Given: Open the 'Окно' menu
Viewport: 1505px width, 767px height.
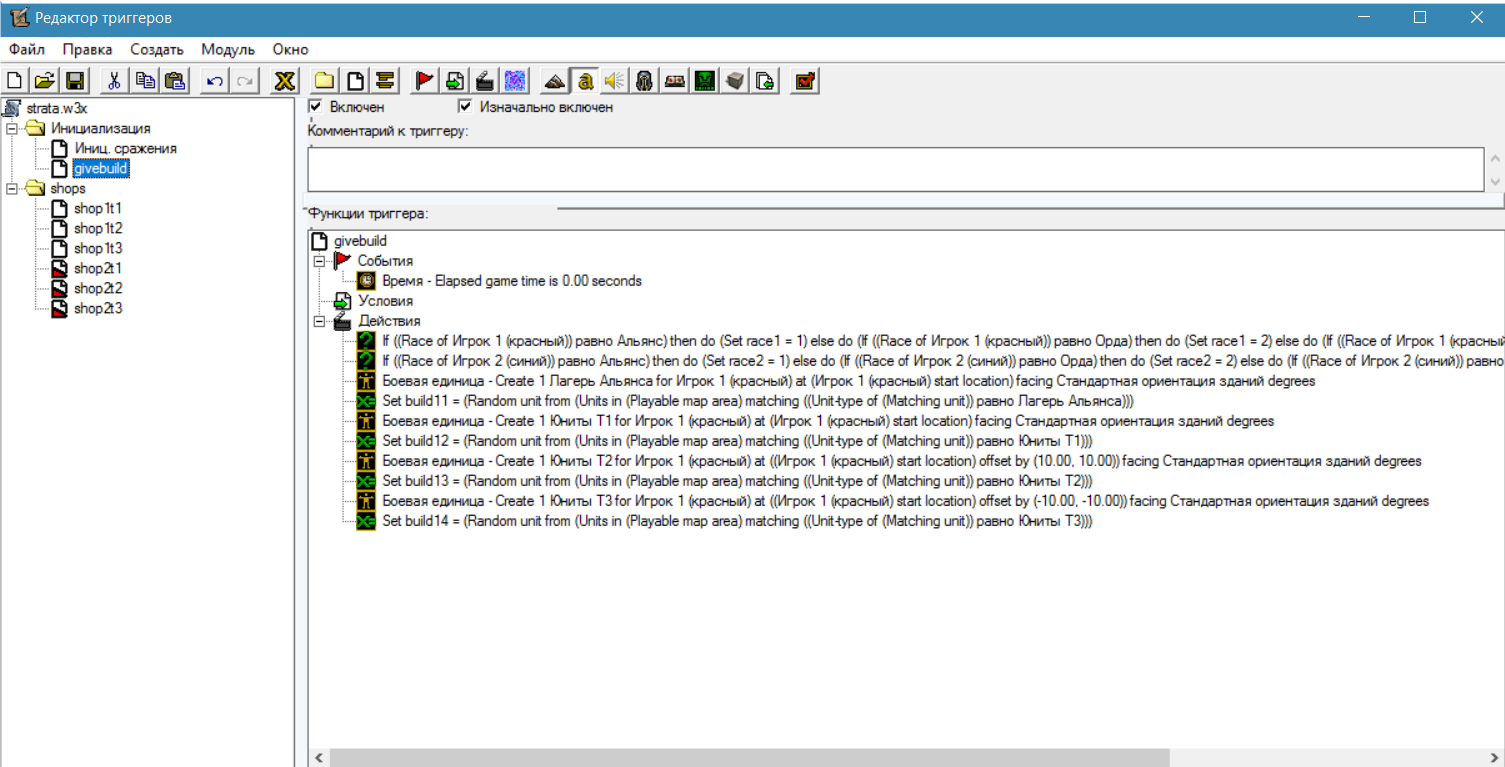Looking at the screenshot, I should coord(290,49).
